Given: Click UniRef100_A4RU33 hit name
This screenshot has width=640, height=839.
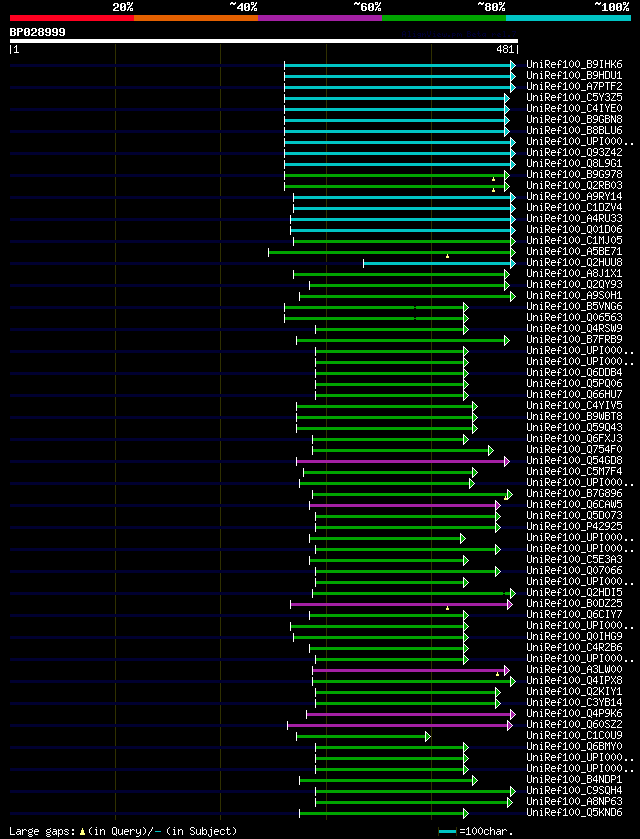Looking at the screenshot, I should tap(574, 219).
